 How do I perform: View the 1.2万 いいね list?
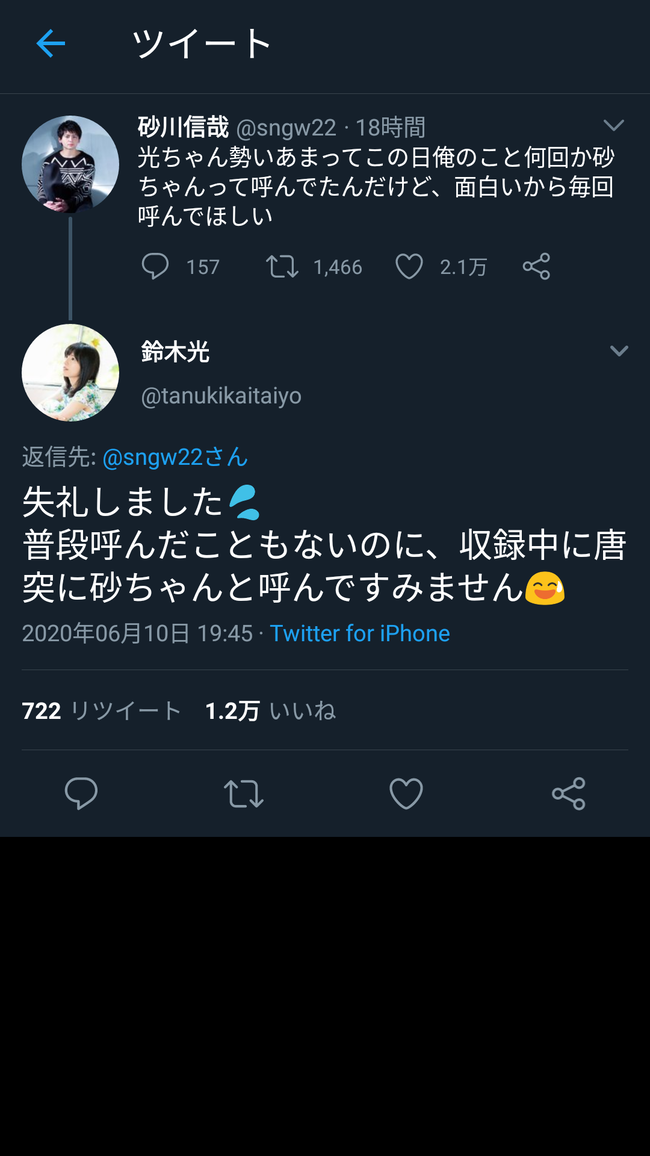click(x=270, y=711)
